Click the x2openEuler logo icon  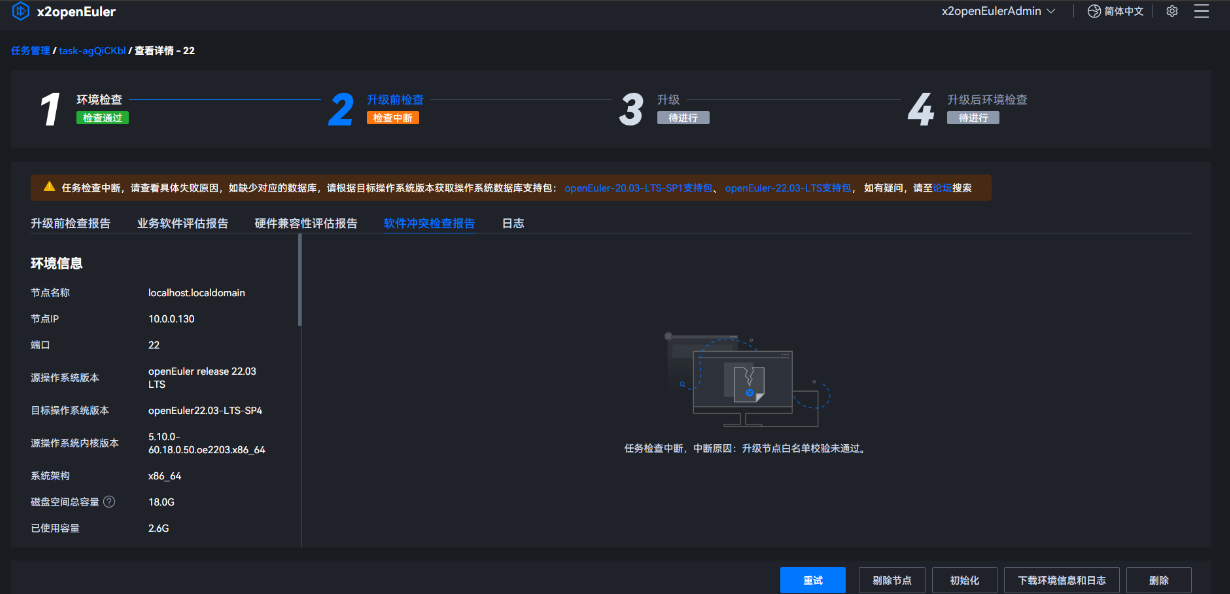(x=20, y=12)
